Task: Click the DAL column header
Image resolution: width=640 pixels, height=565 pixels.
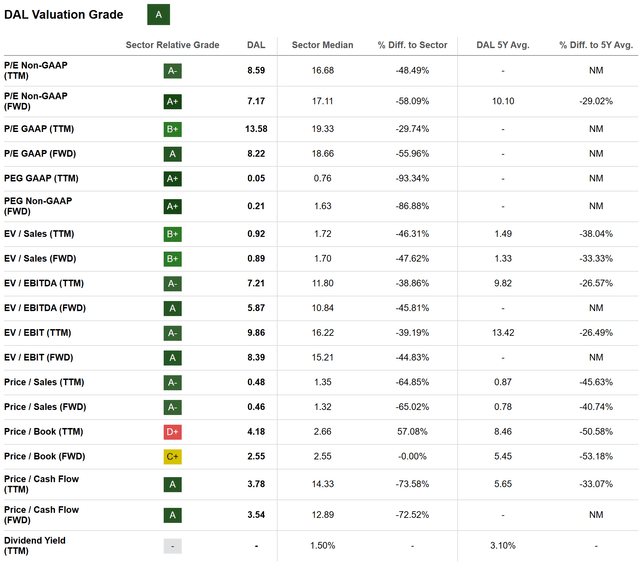Action: tap(256, 45)
